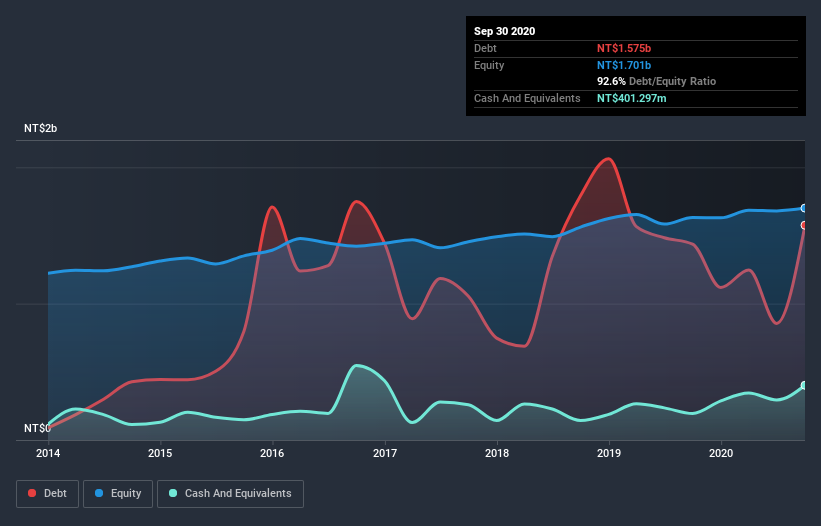Click the Cash And Equivalents tooltip label
This screenshot has width=821, height=526.
(527, 98)
